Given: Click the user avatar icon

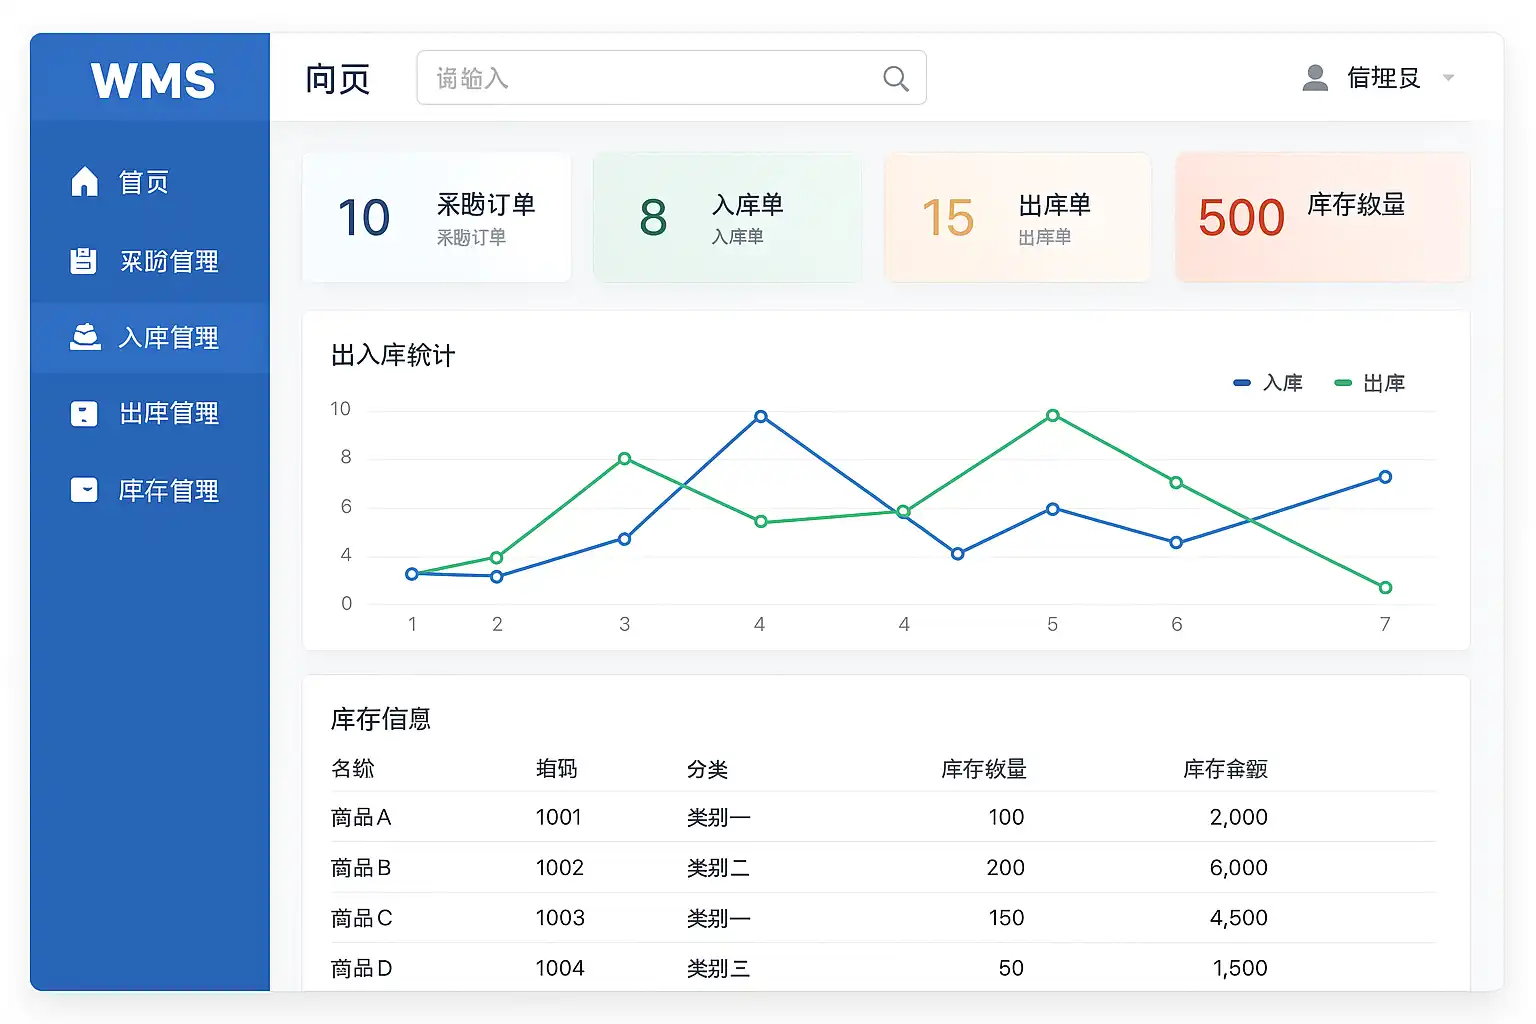Looking at the screenshot, I should coord(1315,78).
